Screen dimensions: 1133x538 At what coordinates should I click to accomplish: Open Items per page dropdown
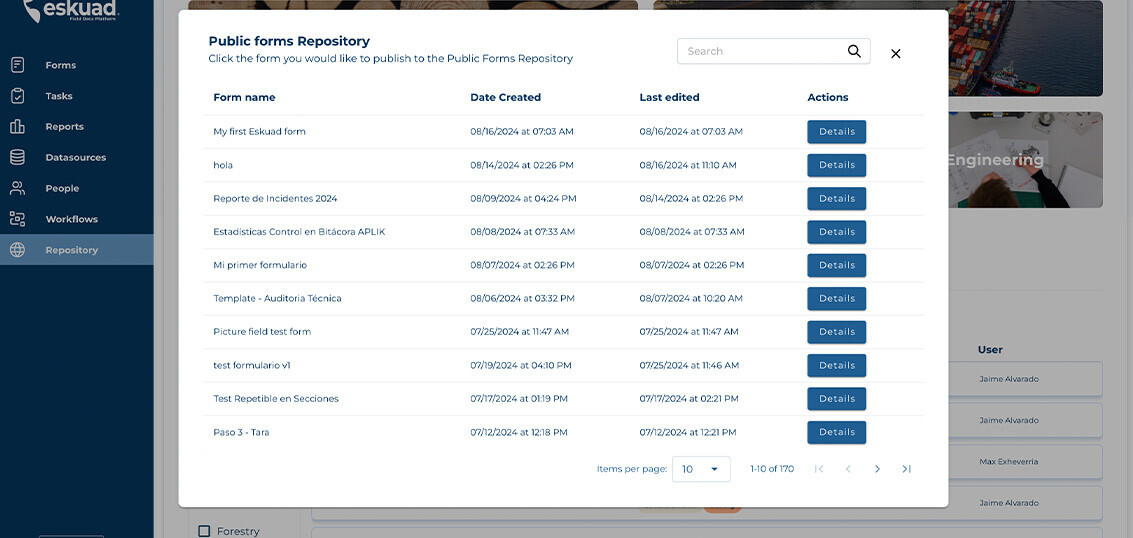pos(701,469)
